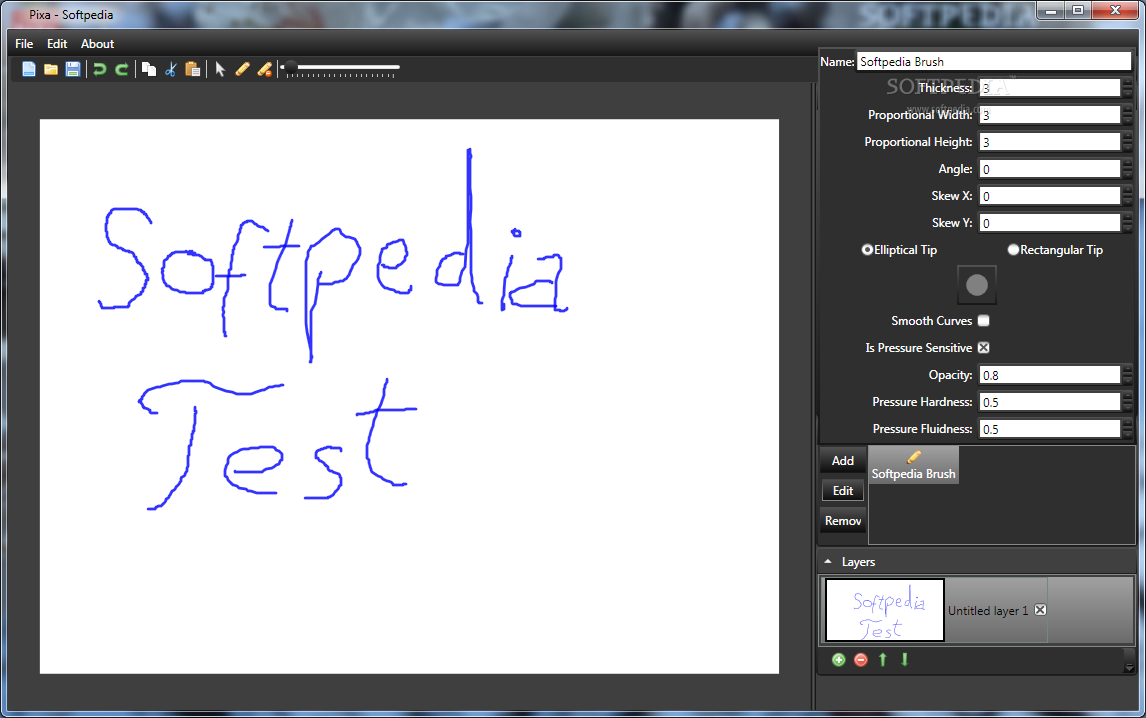The height and width of the screenshot is (718, 1146).
Task: Click the Pressure Hardness field
Action: [x=1050, y=402]
